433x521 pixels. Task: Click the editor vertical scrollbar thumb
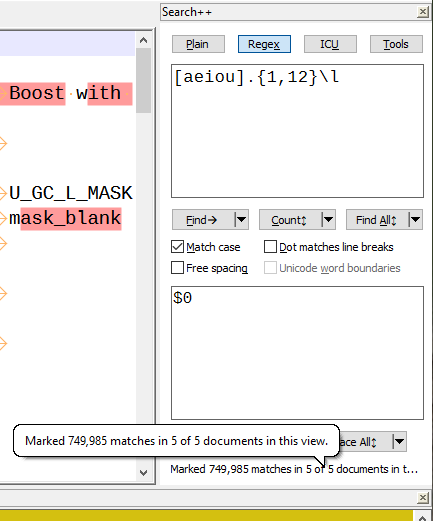144,80
